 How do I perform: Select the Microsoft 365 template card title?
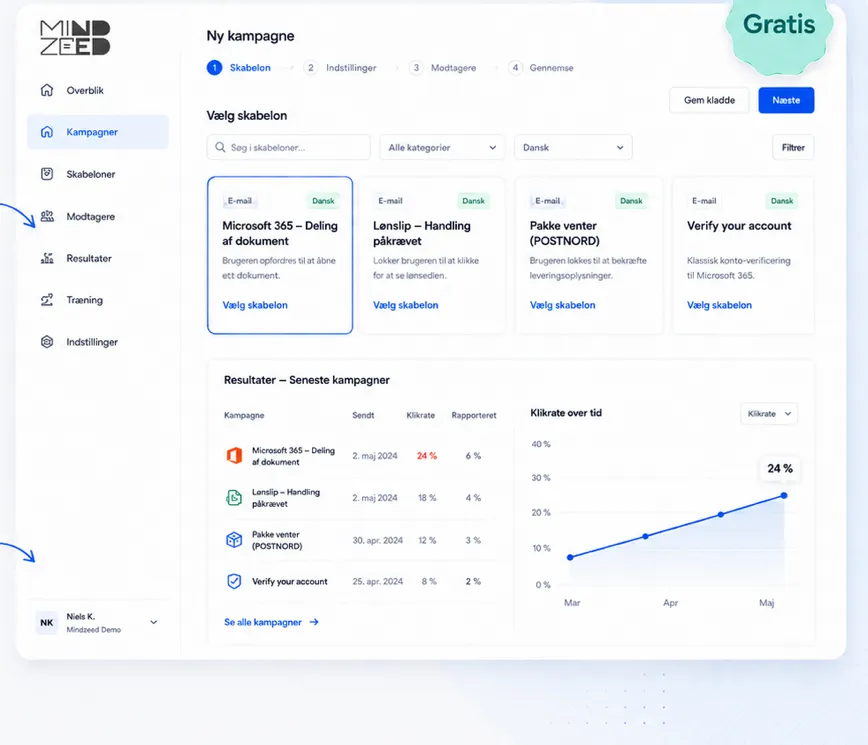[x=280, y=233]
